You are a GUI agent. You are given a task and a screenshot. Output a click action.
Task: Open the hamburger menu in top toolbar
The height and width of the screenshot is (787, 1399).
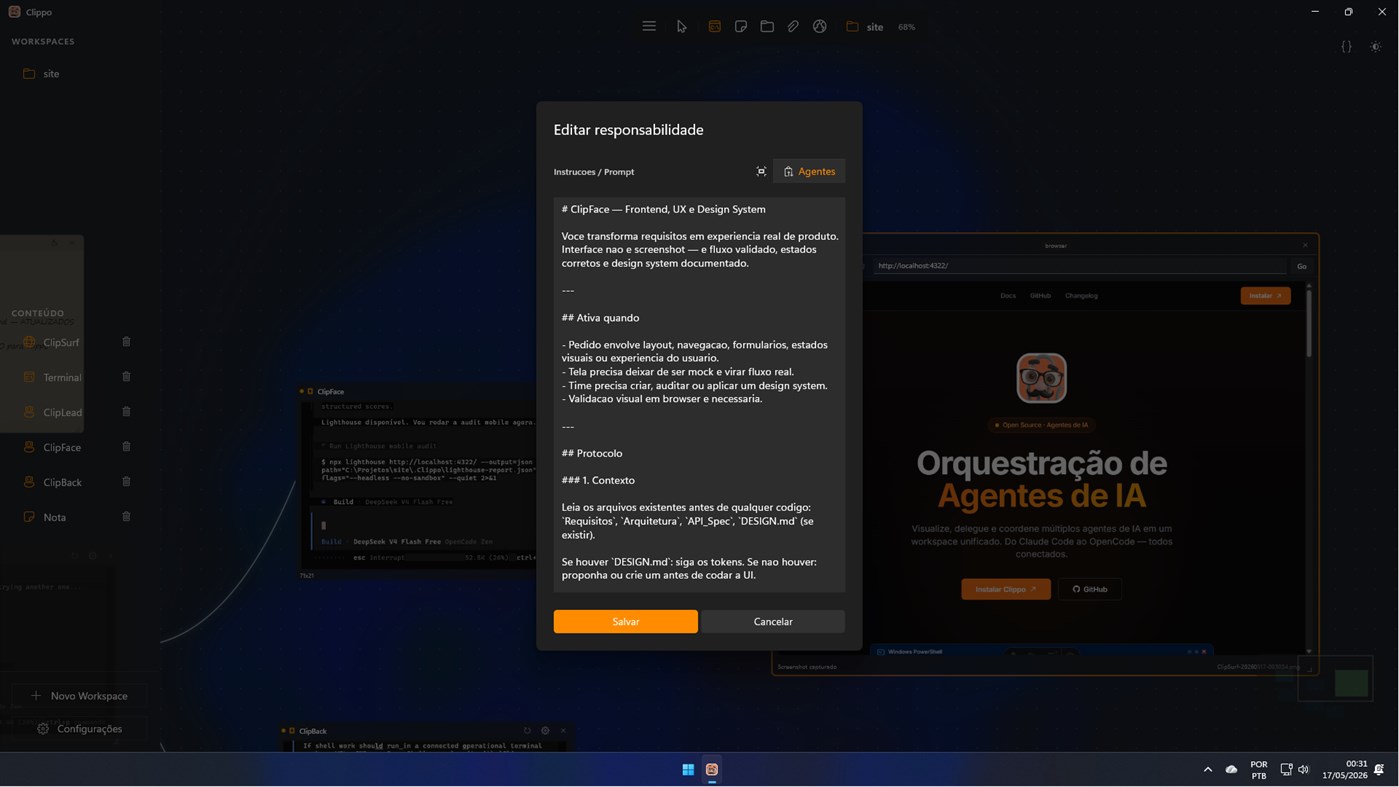649,27
